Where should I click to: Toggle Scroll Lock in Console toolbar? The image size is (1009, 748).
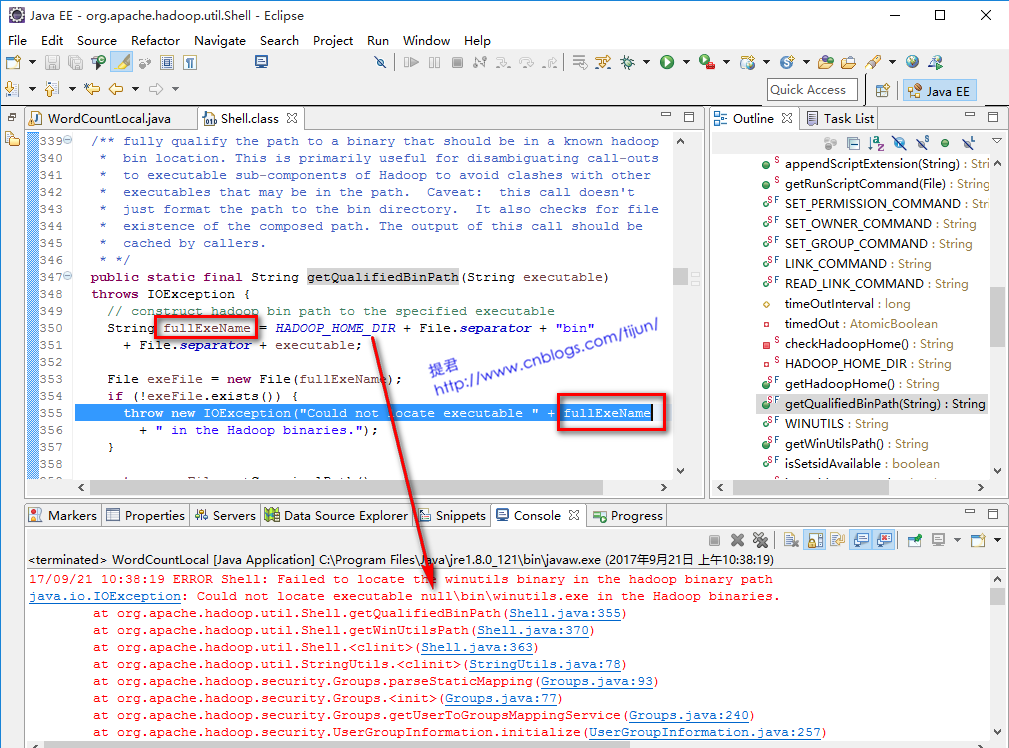(x=815, y=540)
